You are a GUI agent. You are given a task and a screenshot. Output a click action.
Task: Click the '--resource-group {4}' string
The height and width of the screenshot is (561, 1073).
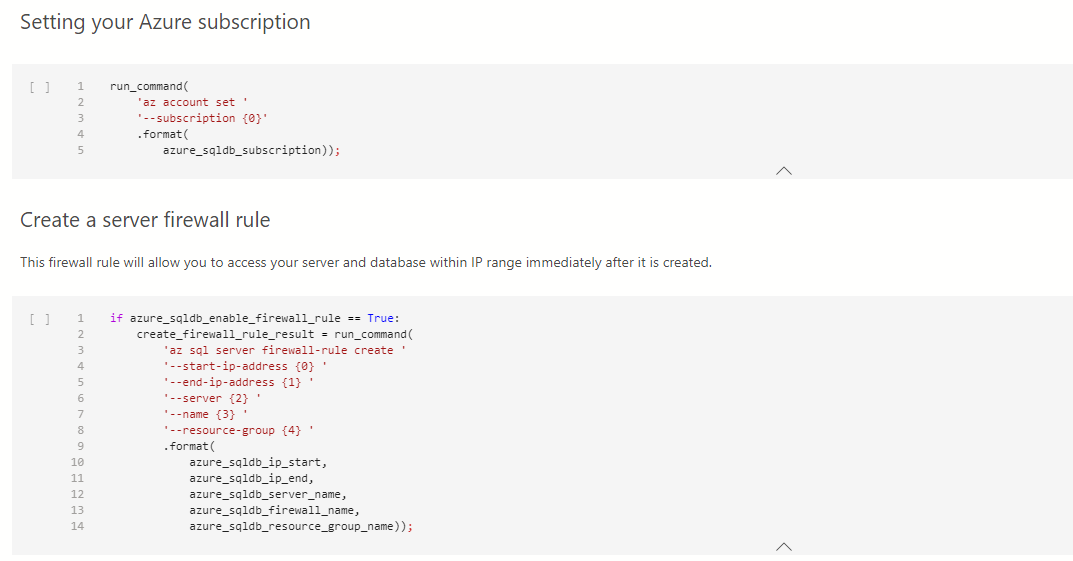click(x=238, y=430)
